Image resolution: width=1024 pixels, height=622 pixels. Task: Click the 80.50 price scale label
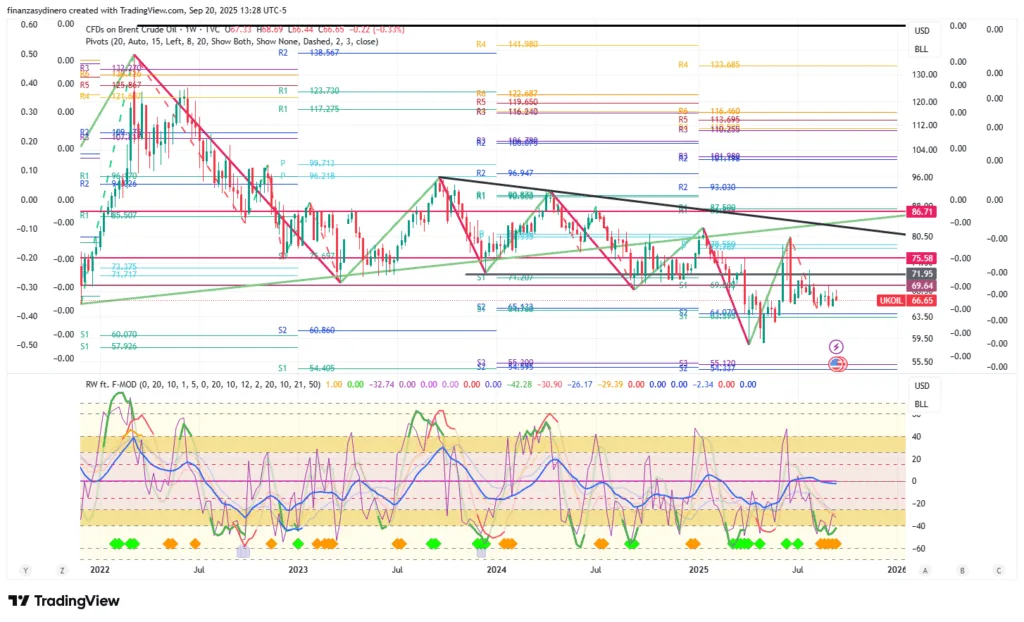922,237
